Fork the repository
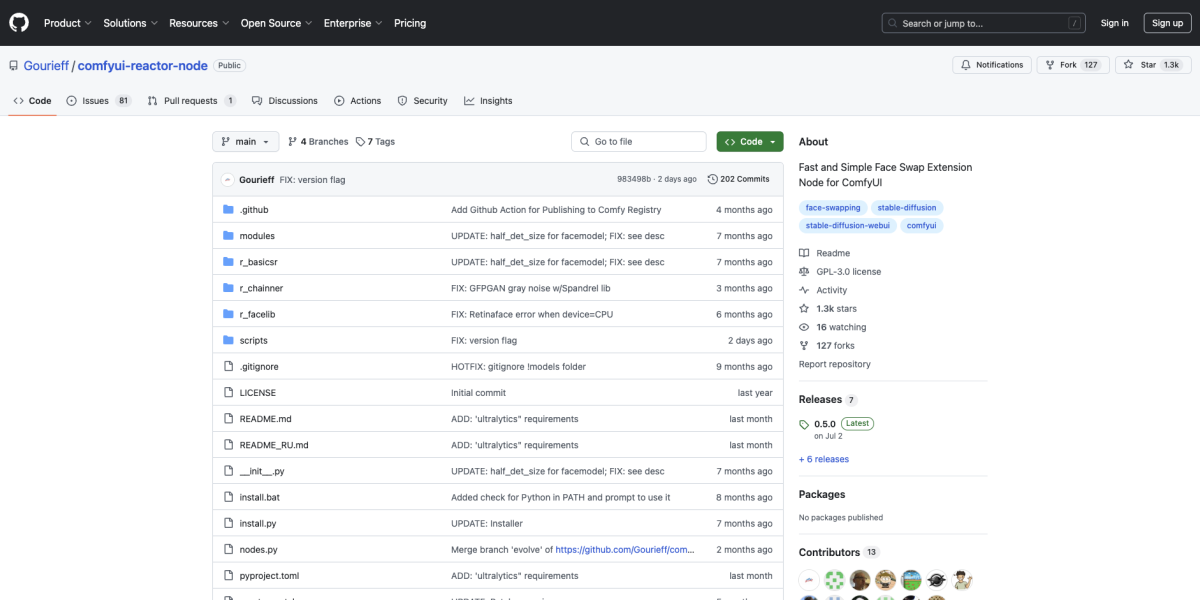The width and height of the screenshot is (1200, 600). (1060, 65)
